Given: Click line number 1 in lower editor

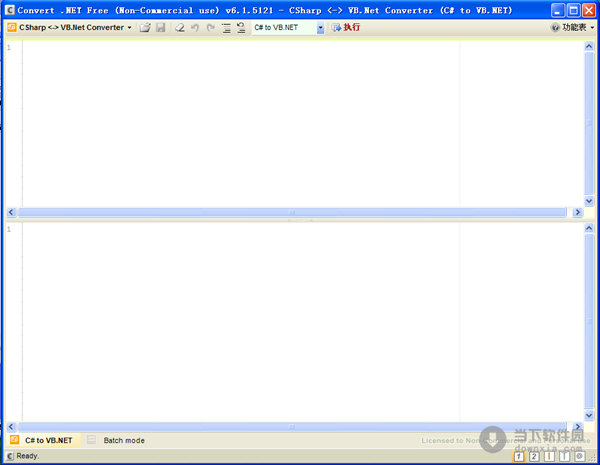Looking at the screenshot, I should pyautogui.click(x=9, y=229).
